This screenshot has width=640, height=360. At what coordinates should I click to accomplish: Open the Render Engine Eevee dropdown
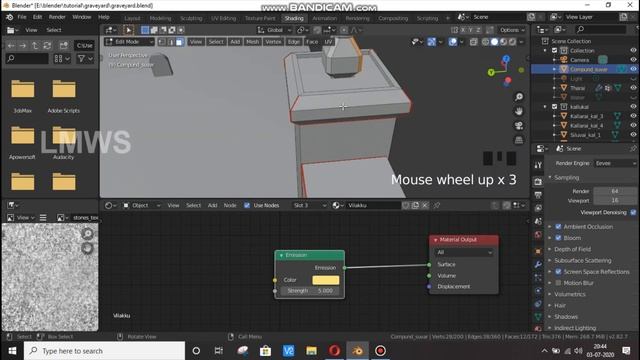click(x=615, y=163)
